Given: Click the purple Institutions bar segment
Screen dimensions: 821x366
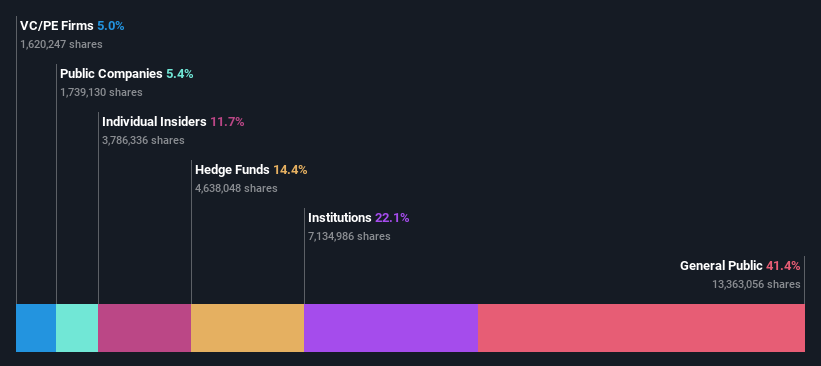Looking at the screenshot, I should click(x=391, y=328).
